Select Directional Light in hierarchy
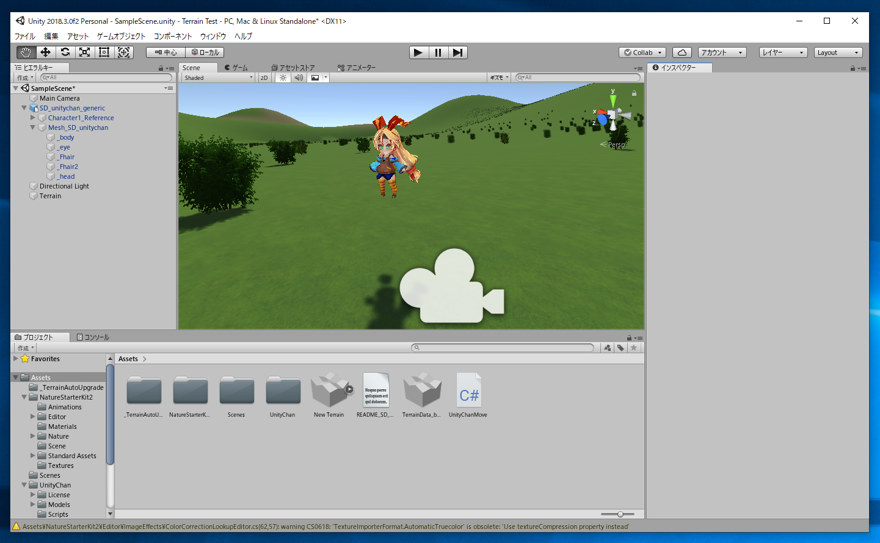The height and width of the screenshot is (543, 880). click(64, 186)
